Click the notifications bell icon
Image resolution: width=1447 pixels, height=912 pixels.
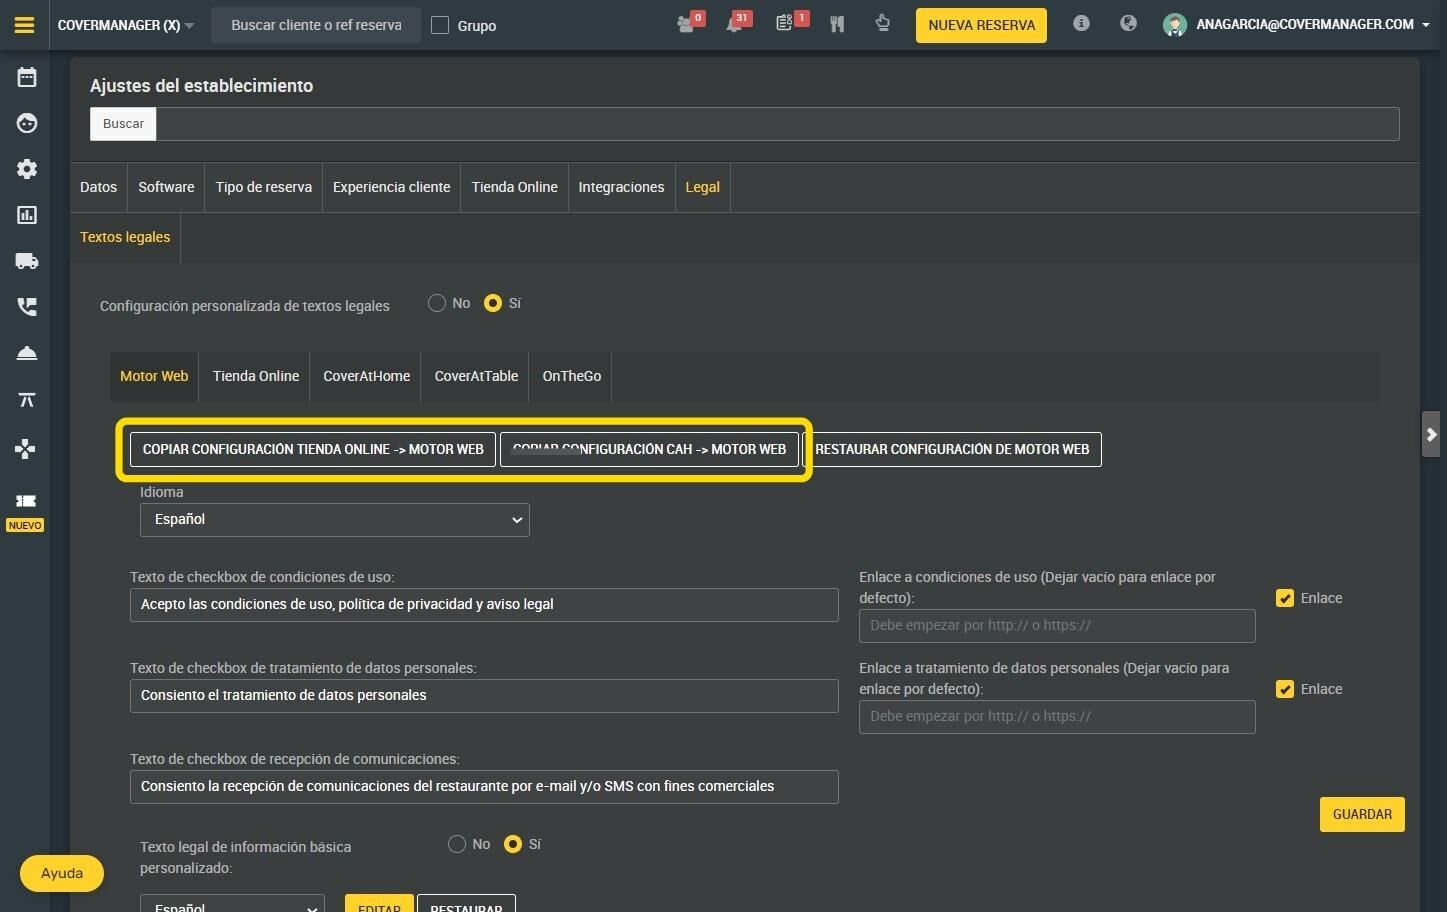click(734, 24)
